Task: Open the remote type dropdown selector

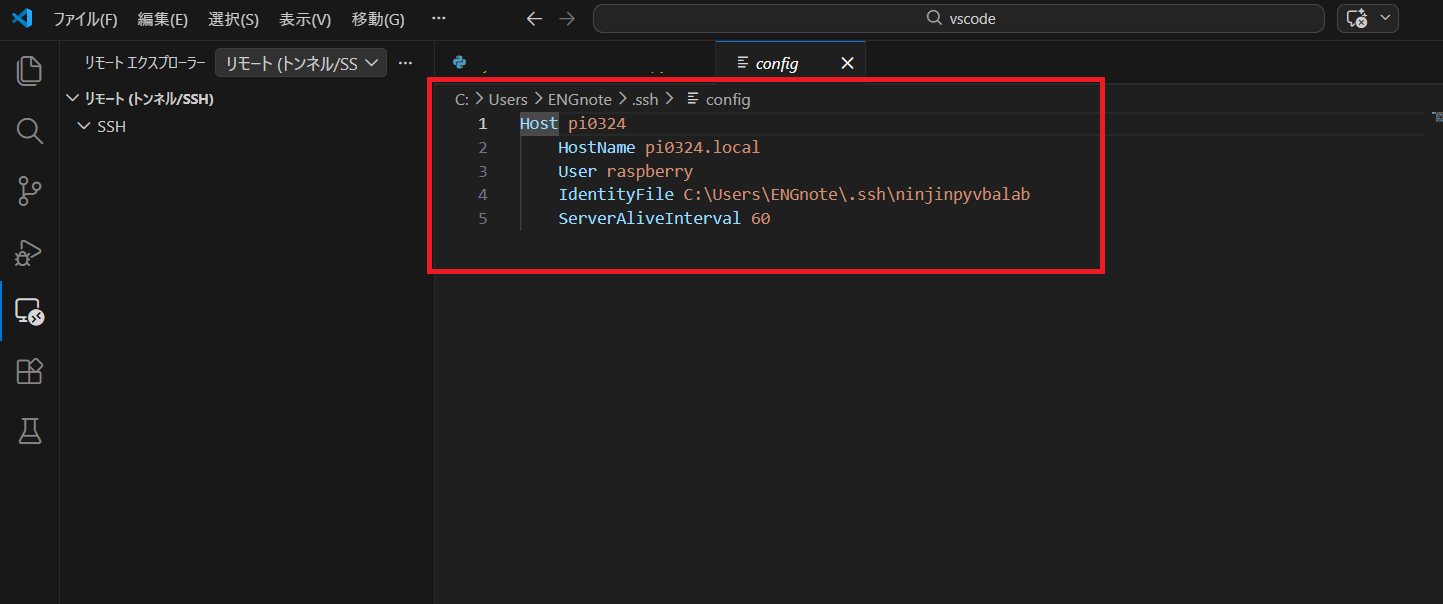Action: pos(301,63)
